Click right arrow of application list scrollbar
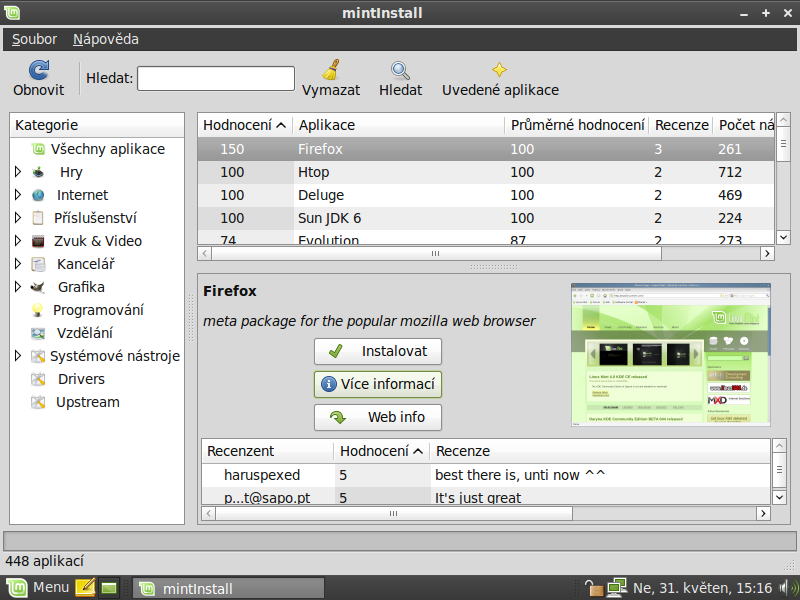 (x=767, y=254)
